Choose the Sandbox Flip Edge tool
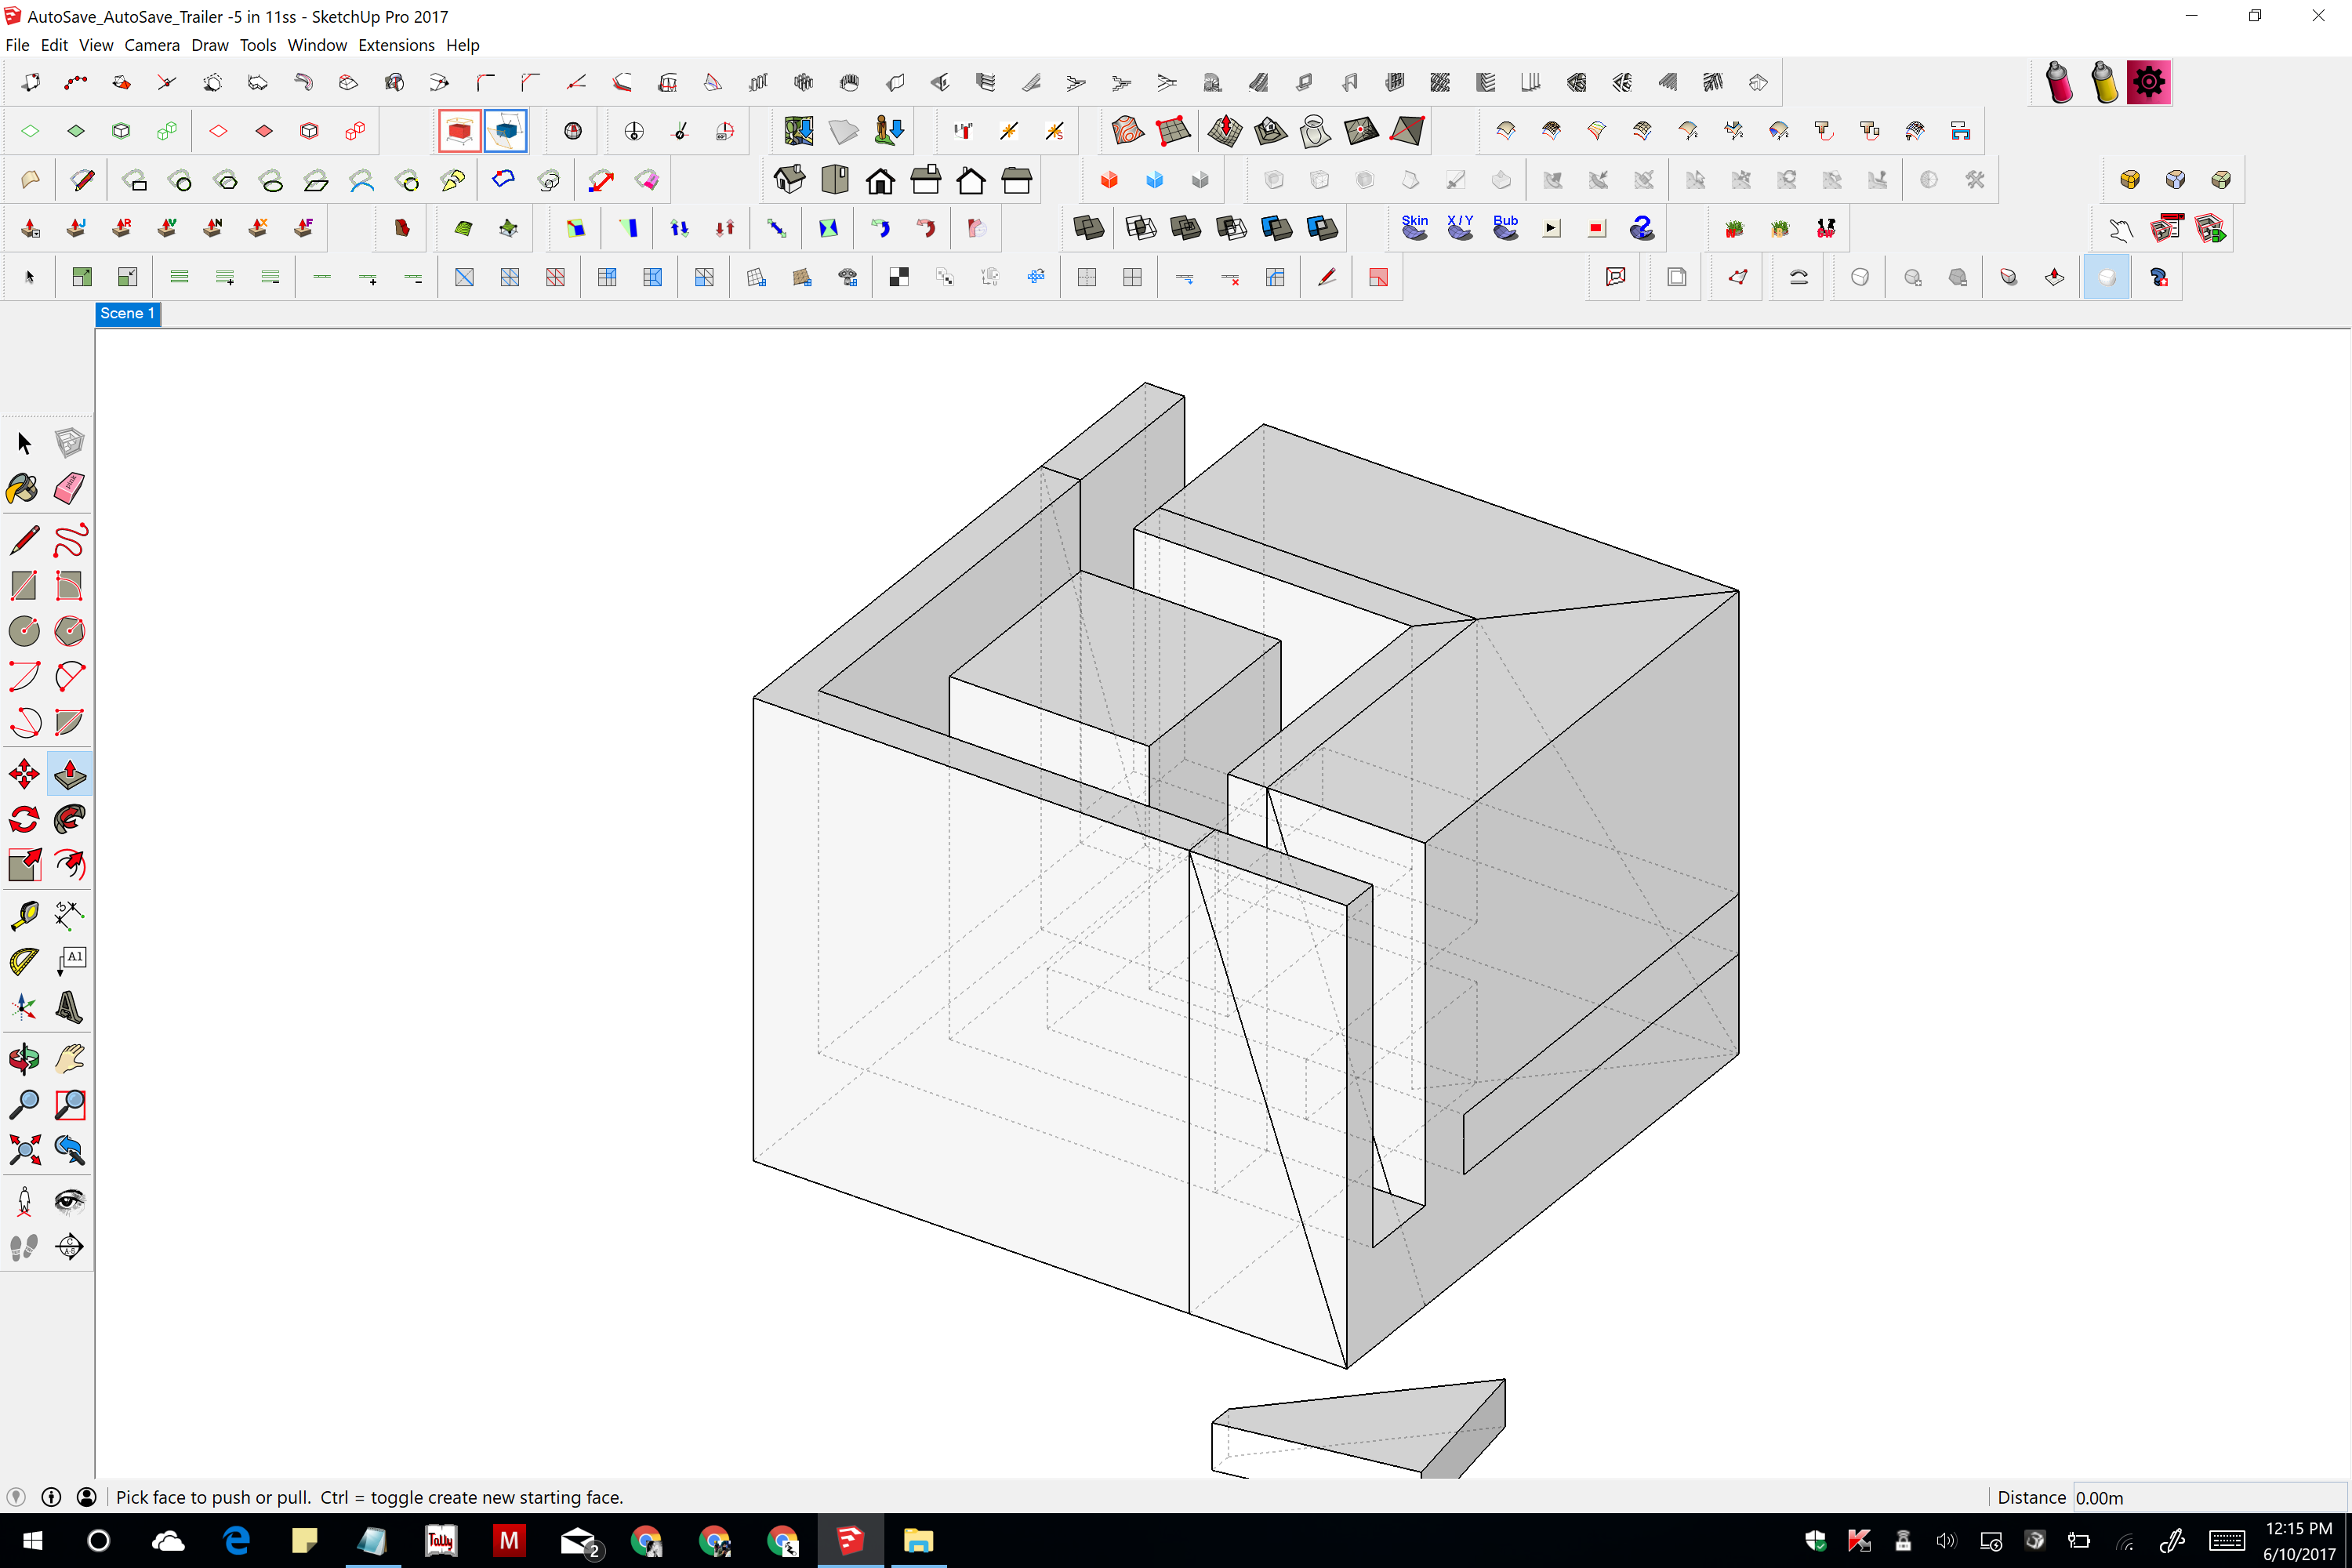 click(x=1406, y=130)
